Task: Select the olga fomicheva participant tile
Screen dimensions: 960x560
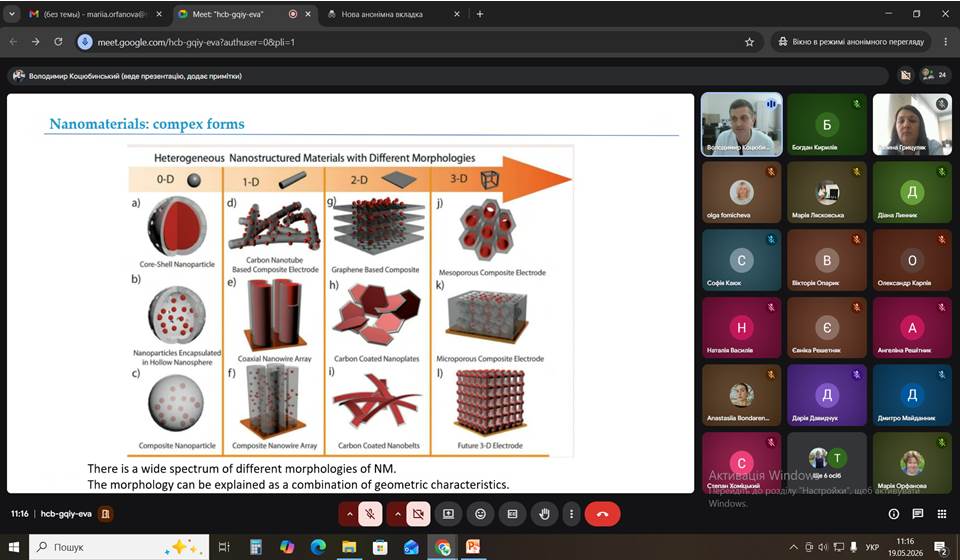Action: 741,192
